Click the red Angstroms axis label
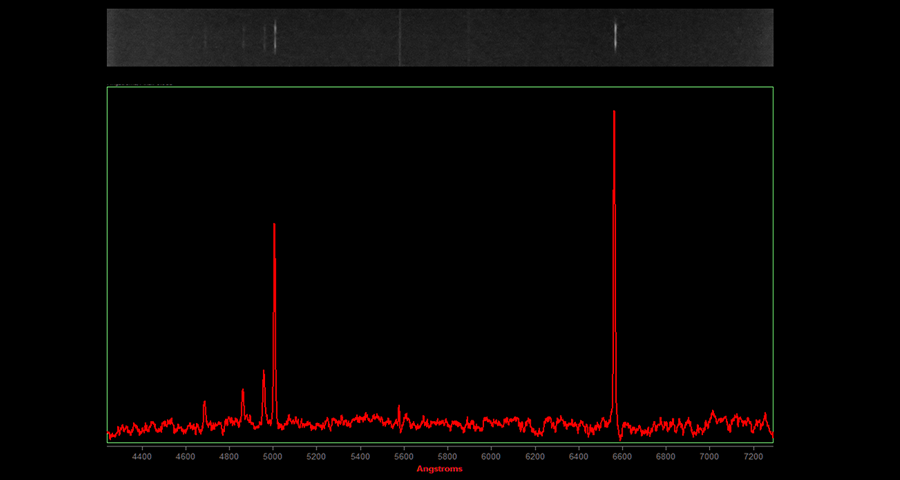Image resolution: width=900 pixels, height=480 pixels. [x=440, y=469]
